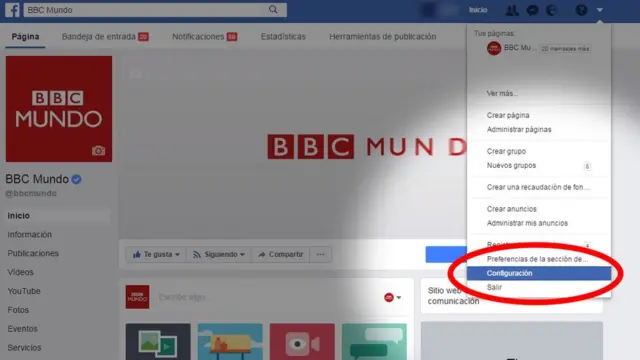
Task: Select the live video post option tile
Action: tap(302, 342)
